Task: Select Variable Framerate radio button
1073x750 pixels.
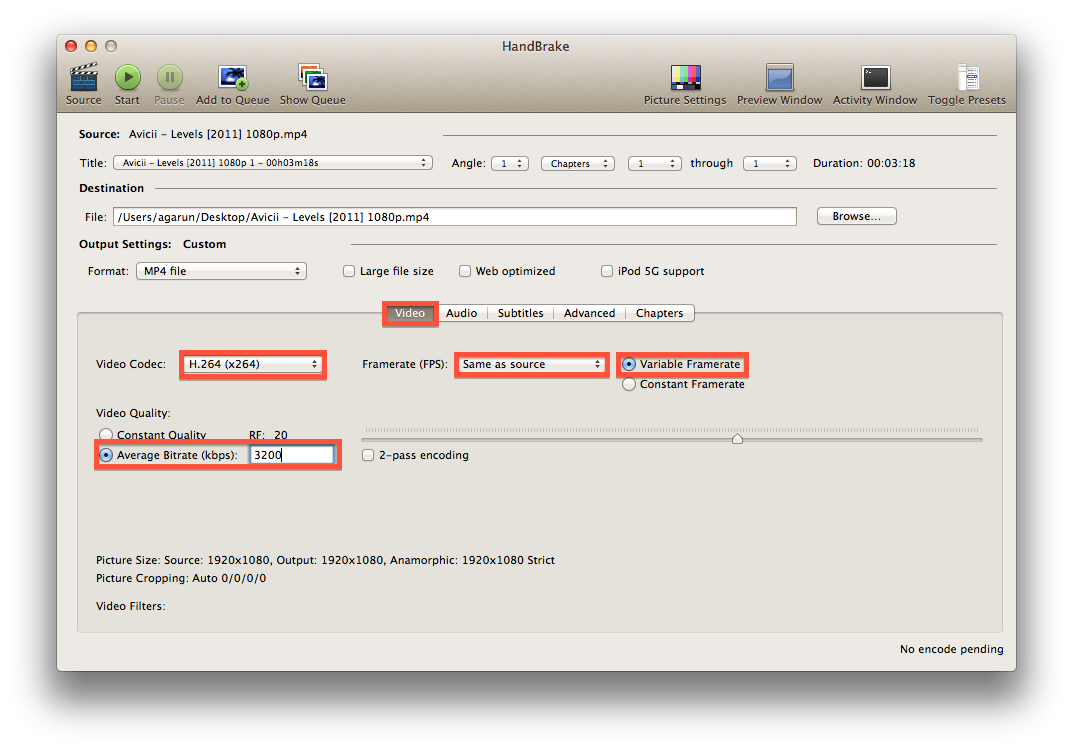Action: 629,364
